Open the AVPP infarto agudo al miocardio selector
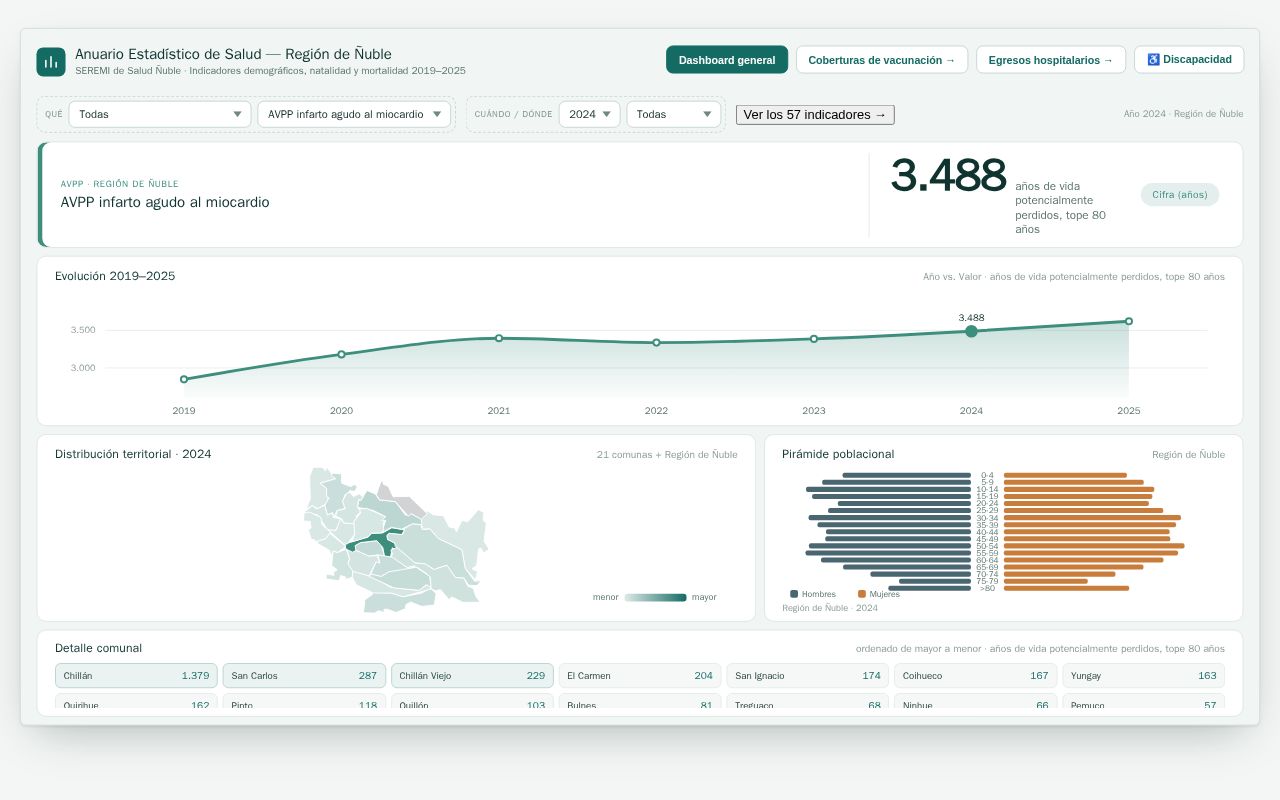1280x800 pixels. [354, 114]
